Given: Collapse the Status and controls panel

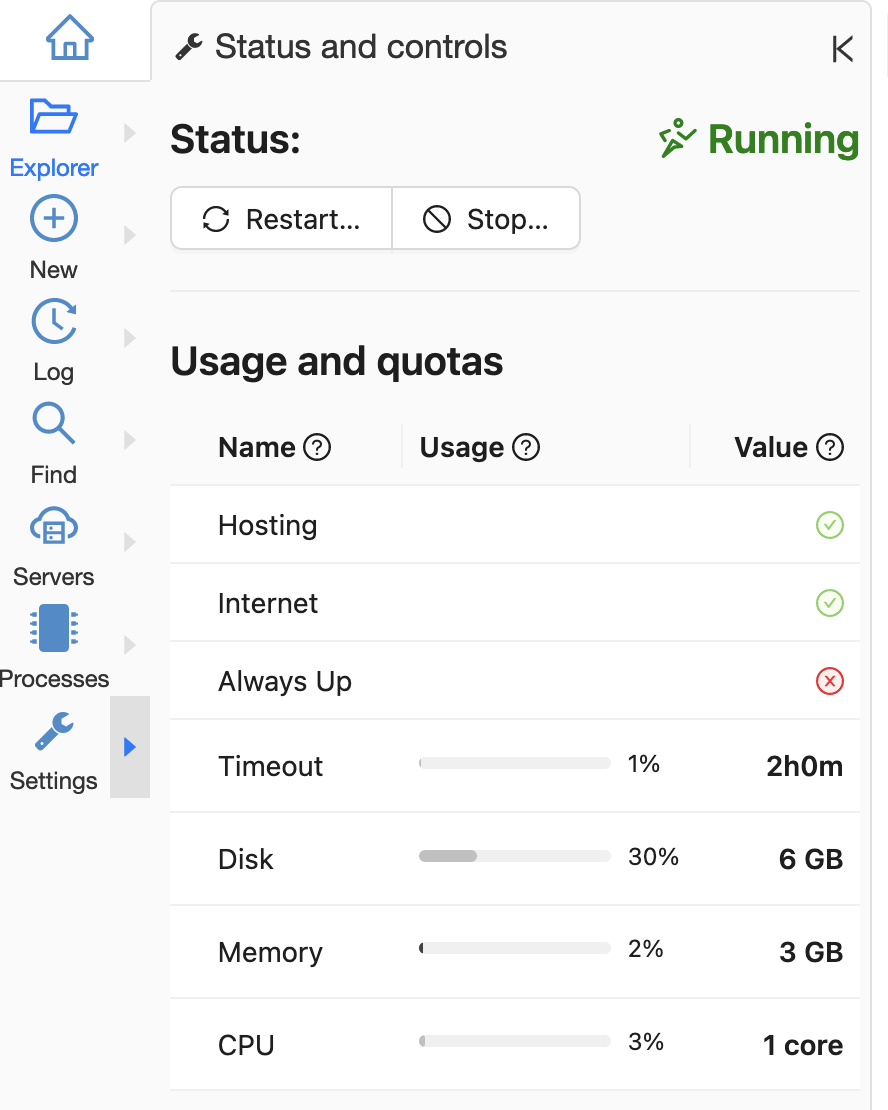Looking at the screenshot, I should pyautogui.click(x=842, y=49).
